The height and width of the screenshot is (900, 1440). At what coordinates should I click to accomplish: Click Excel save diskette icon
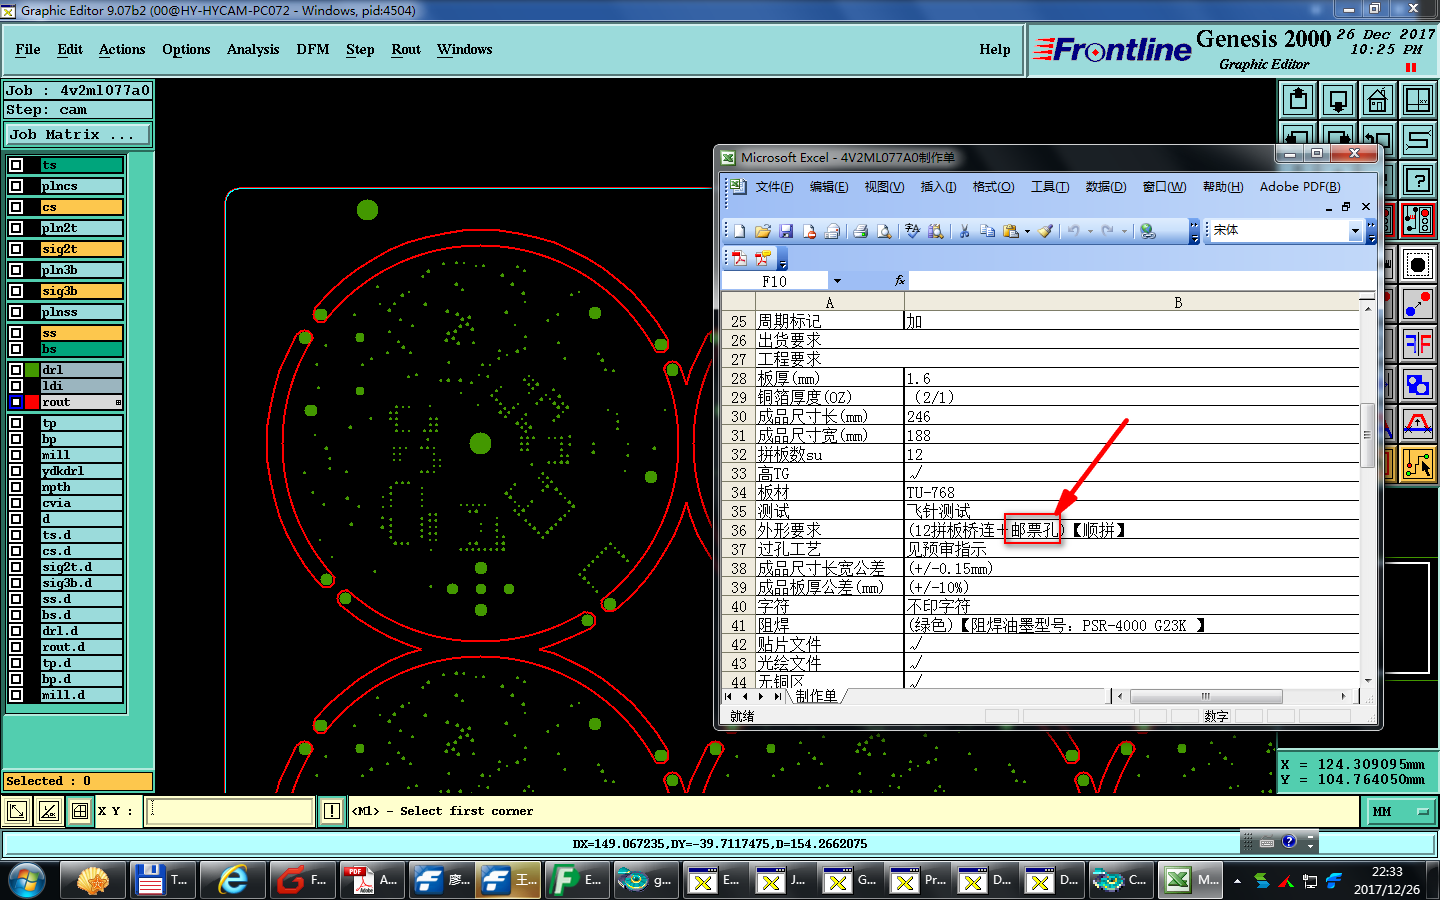tap(786, 231)
